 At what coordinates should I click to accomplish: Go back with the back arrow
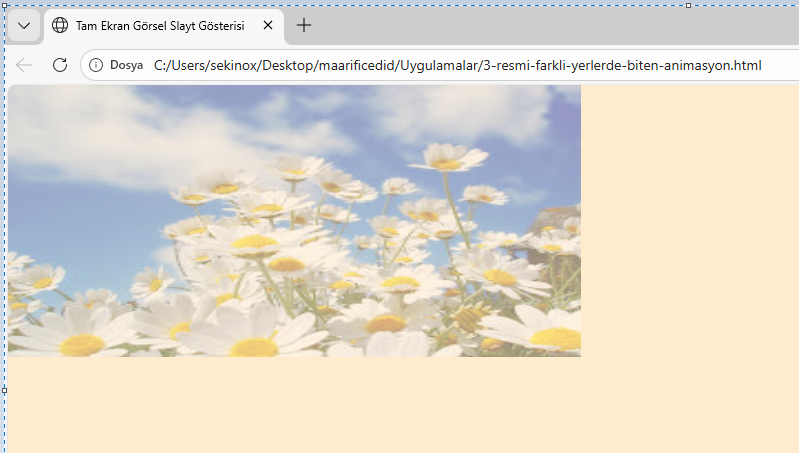(x=24, y=65)
